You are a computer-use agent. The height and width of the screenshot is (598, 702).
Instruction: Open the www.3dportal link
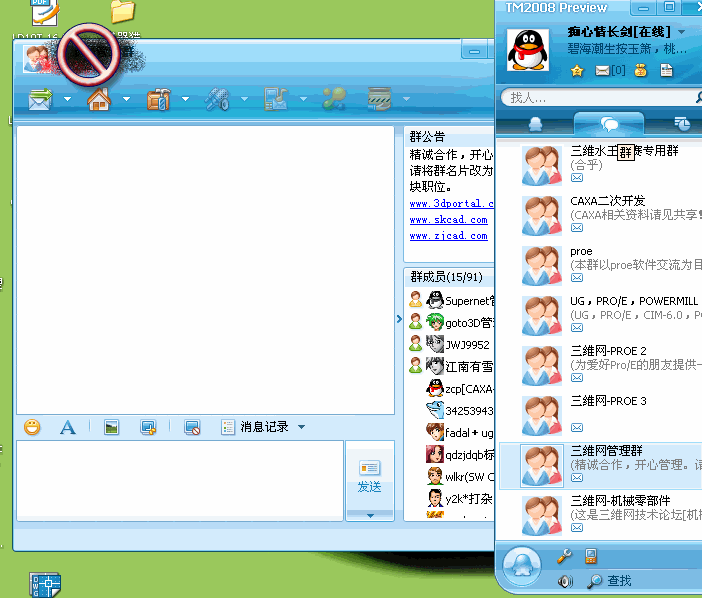tap(451, 204)
